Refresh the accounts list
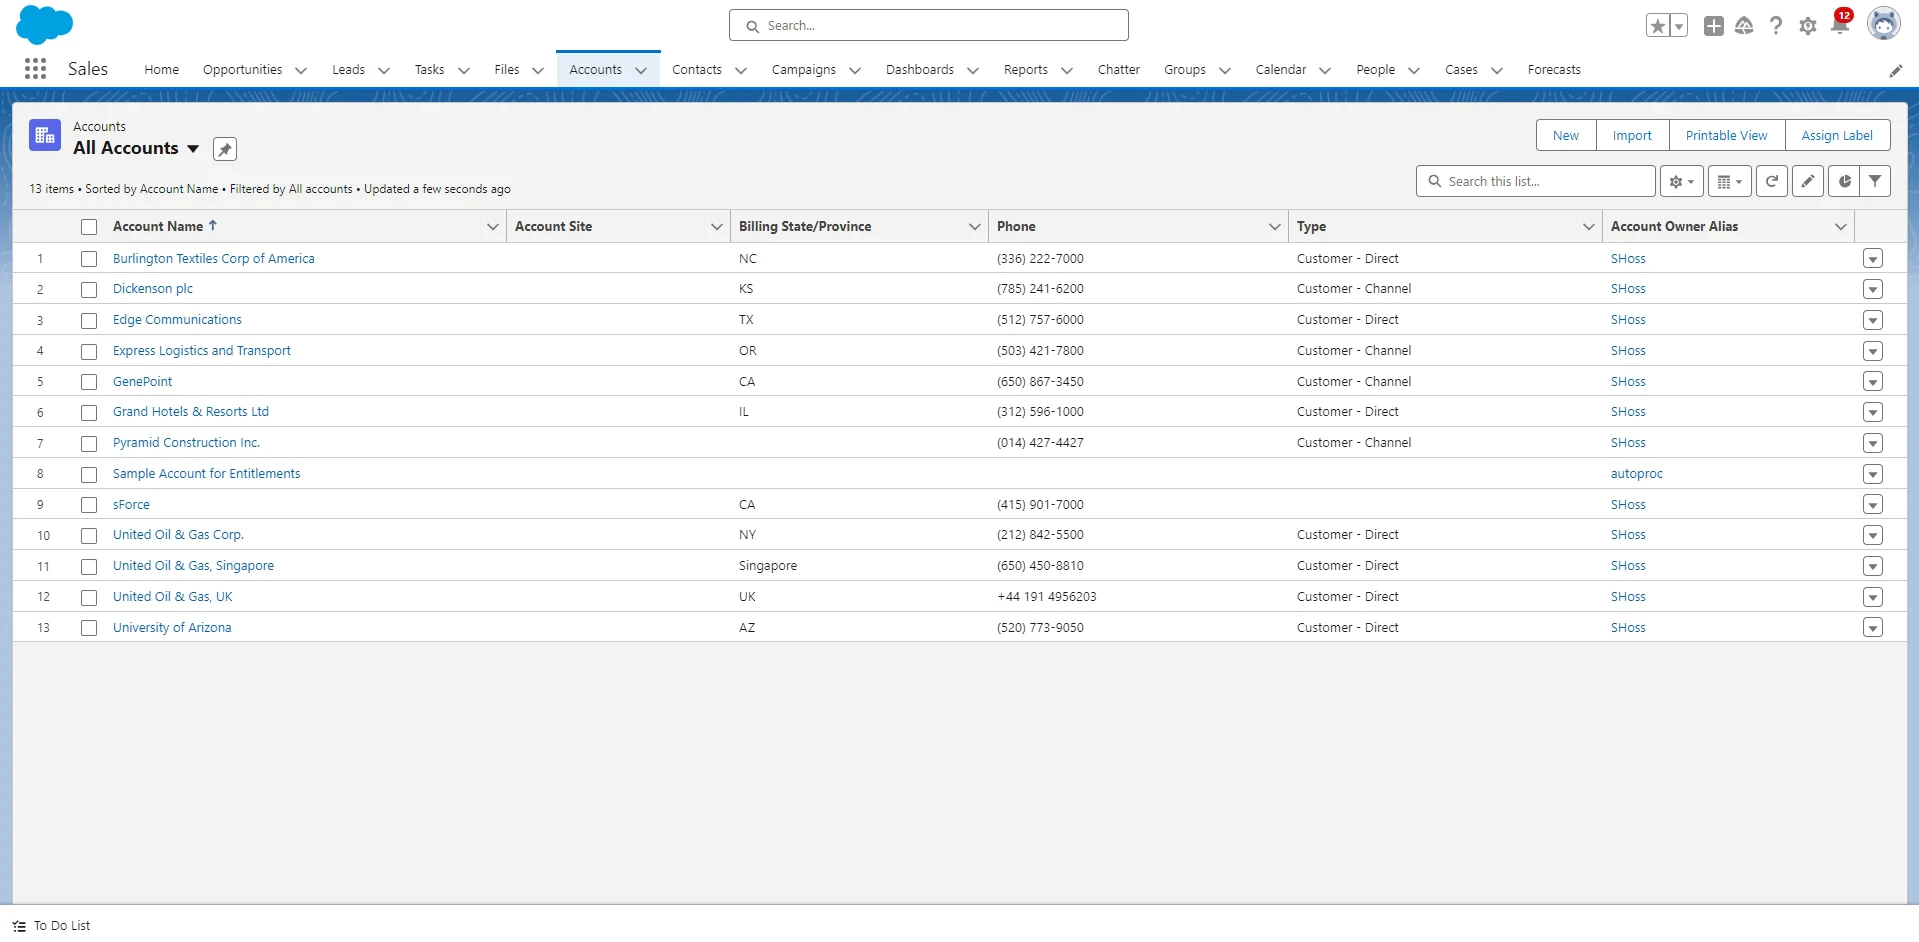This screenshot has height=942, width=1919. tap(1772, 181)
